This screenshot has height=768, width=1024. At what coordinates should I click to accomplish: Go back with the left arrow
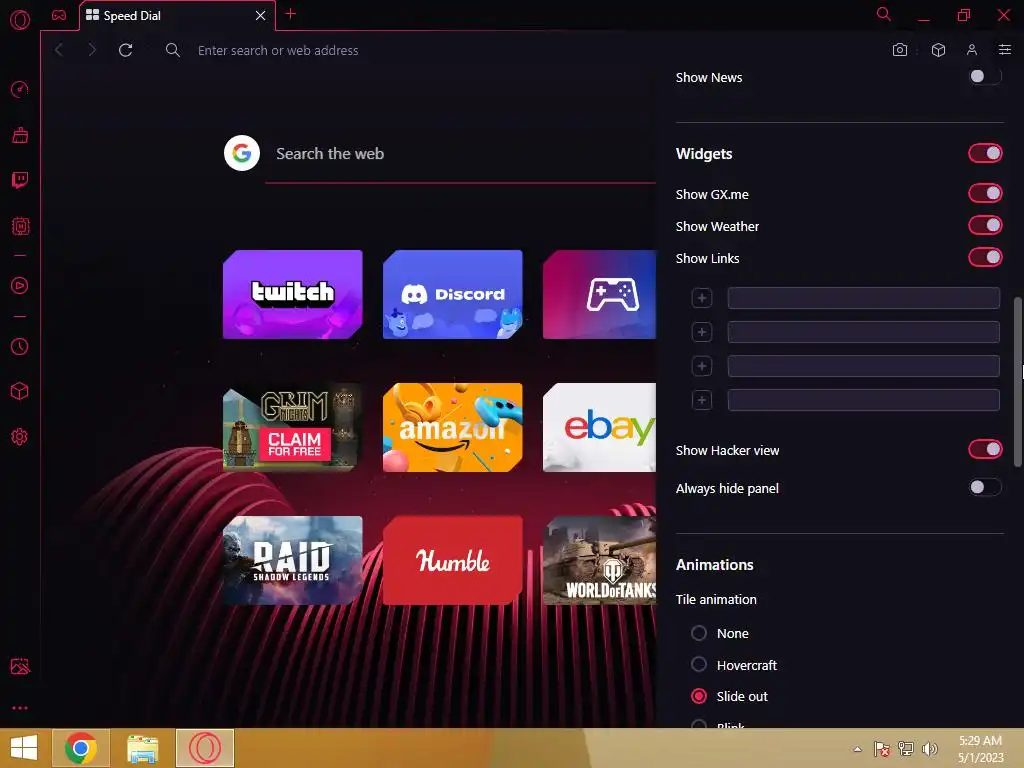[59, 50]
